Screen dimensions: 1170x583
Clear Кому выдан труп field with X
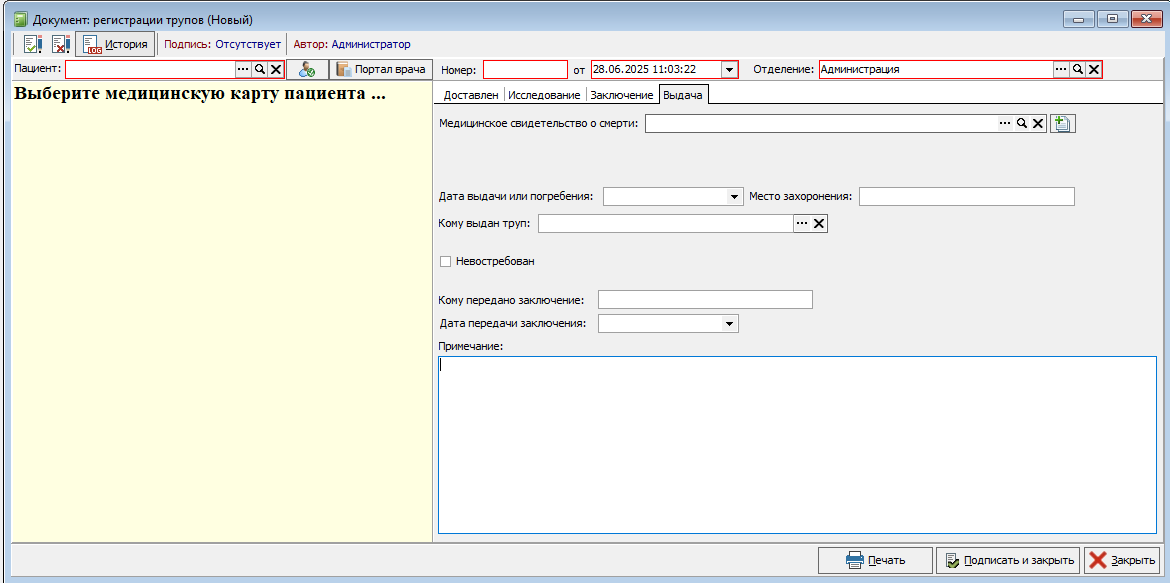coord(819,223)
